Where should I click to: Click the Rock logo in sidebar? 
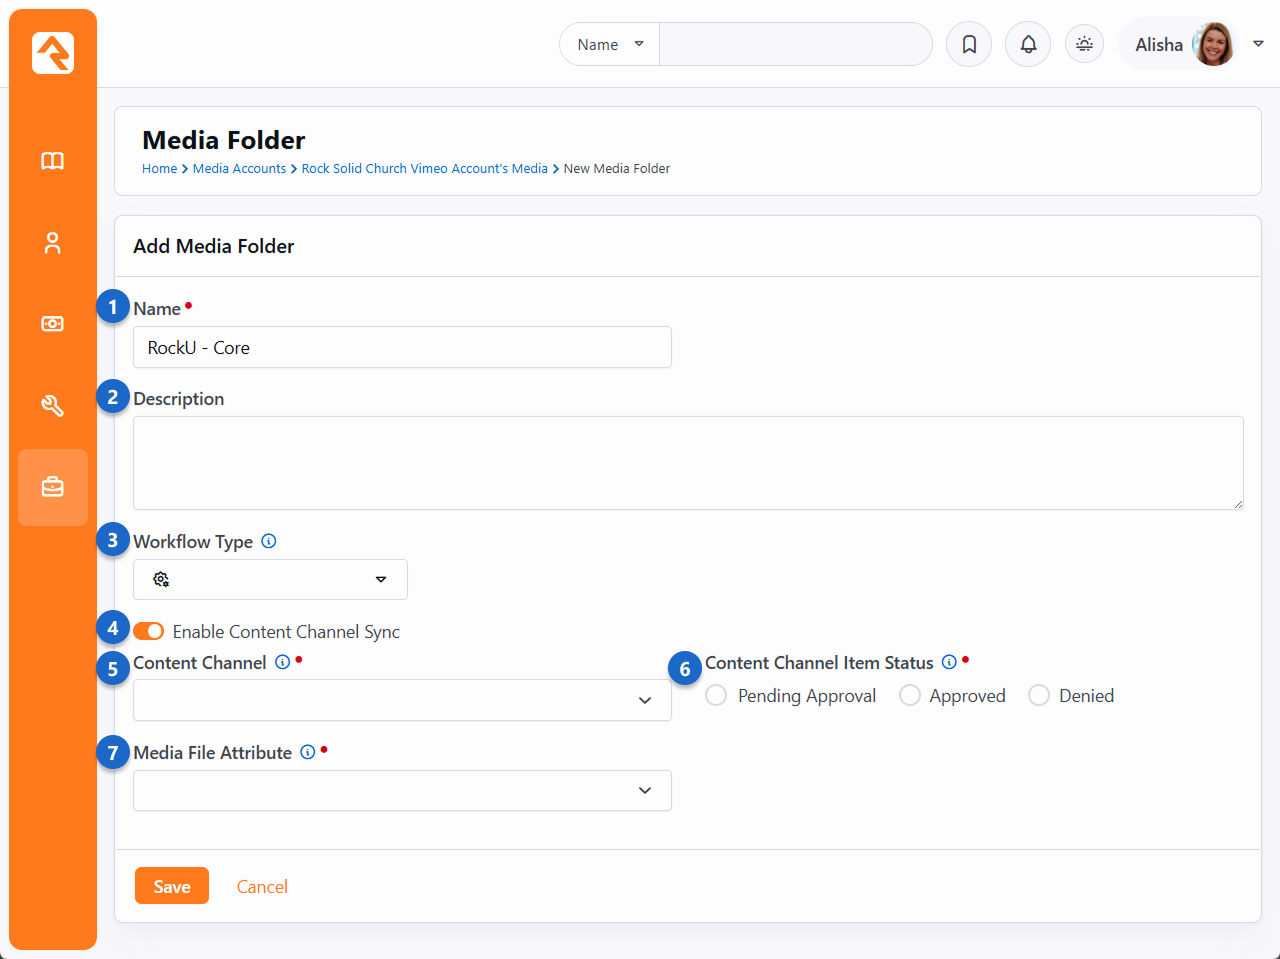pyautogui.click(x=53, y=53)
